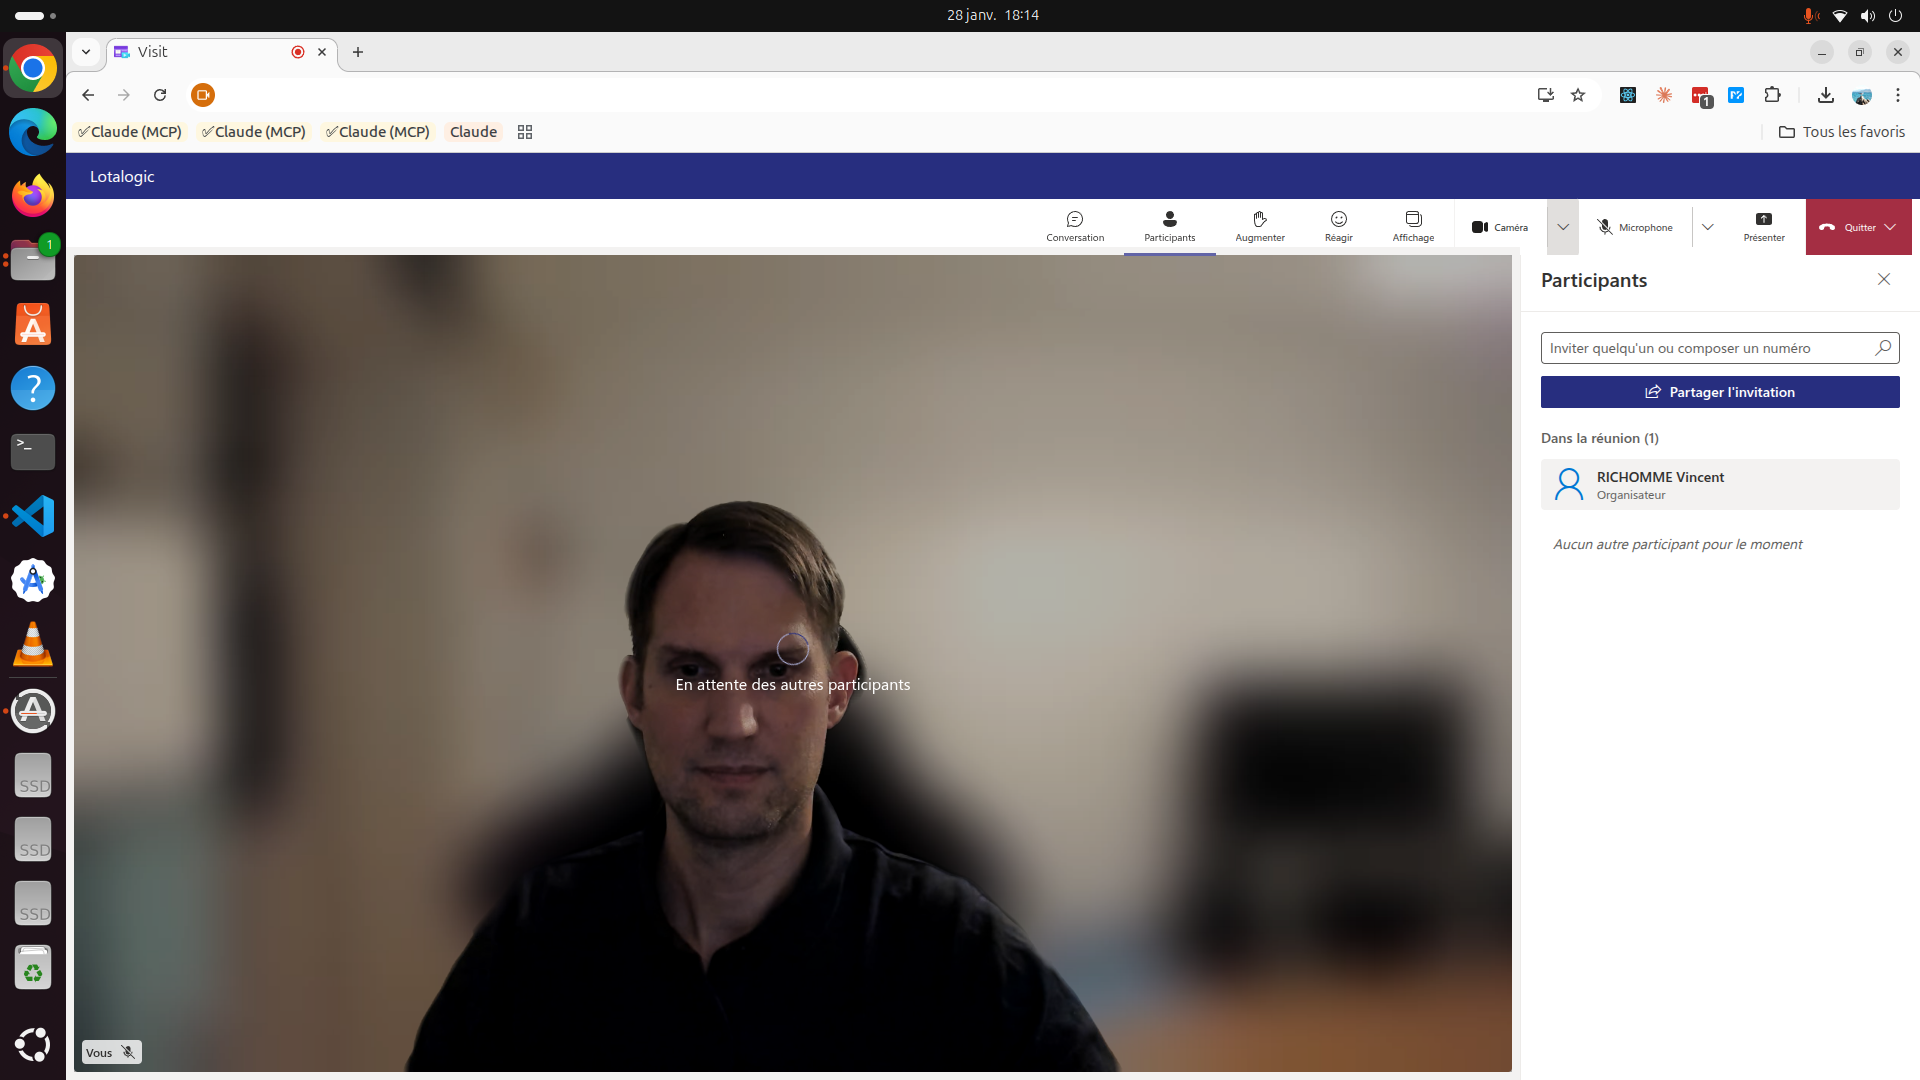The height and width of the screenshot is (1080, 1920).
Task: Click the Dans la réunion (1) heading
Action: coord(1600,438)
